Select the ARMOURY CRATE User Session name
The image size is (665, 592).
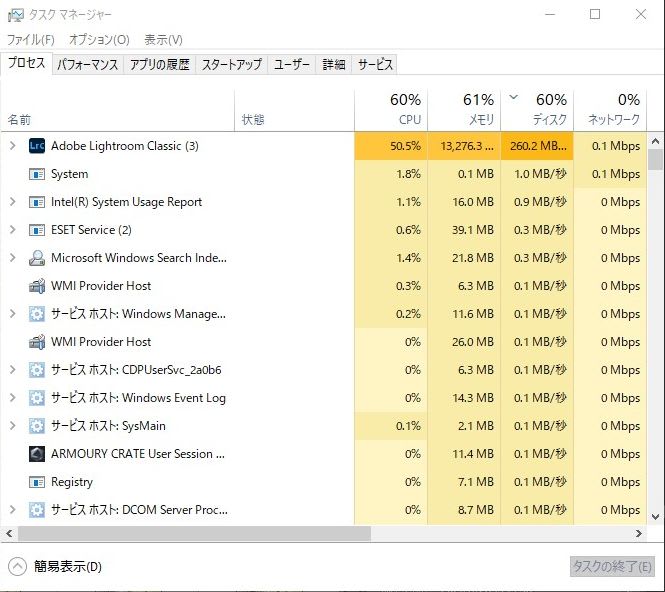(138, 454)
